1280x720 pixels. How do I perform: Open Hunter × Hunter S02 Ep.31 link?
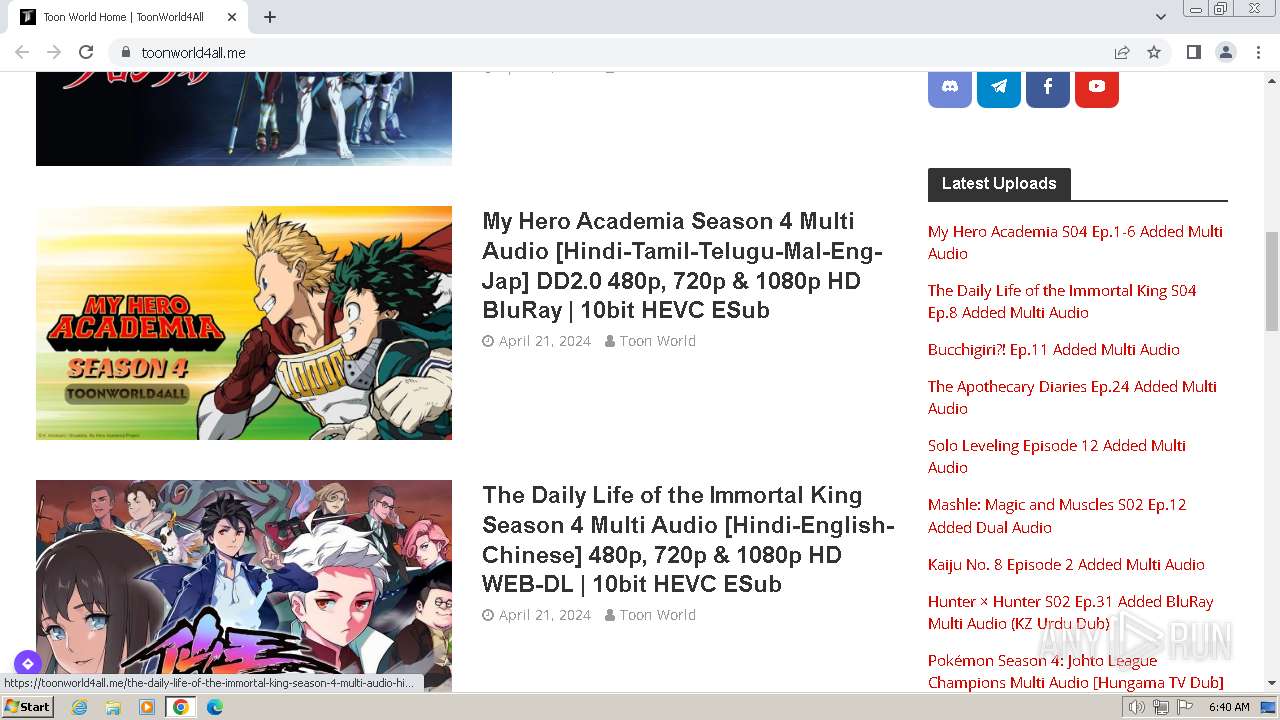1070,612
